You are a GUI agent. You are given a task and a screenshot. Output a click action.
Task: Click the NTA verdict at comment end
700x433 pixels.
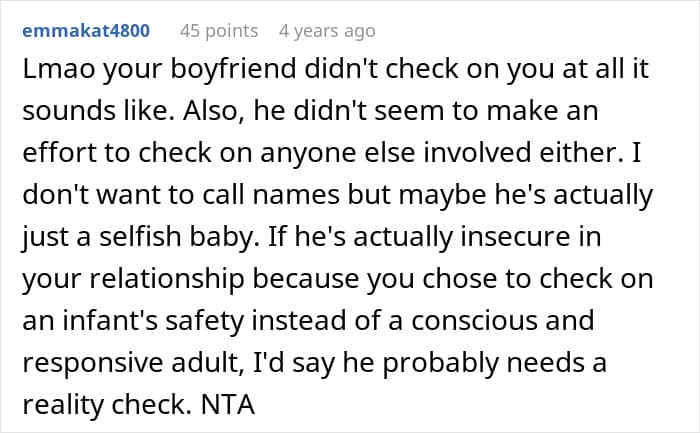(228, 405)
